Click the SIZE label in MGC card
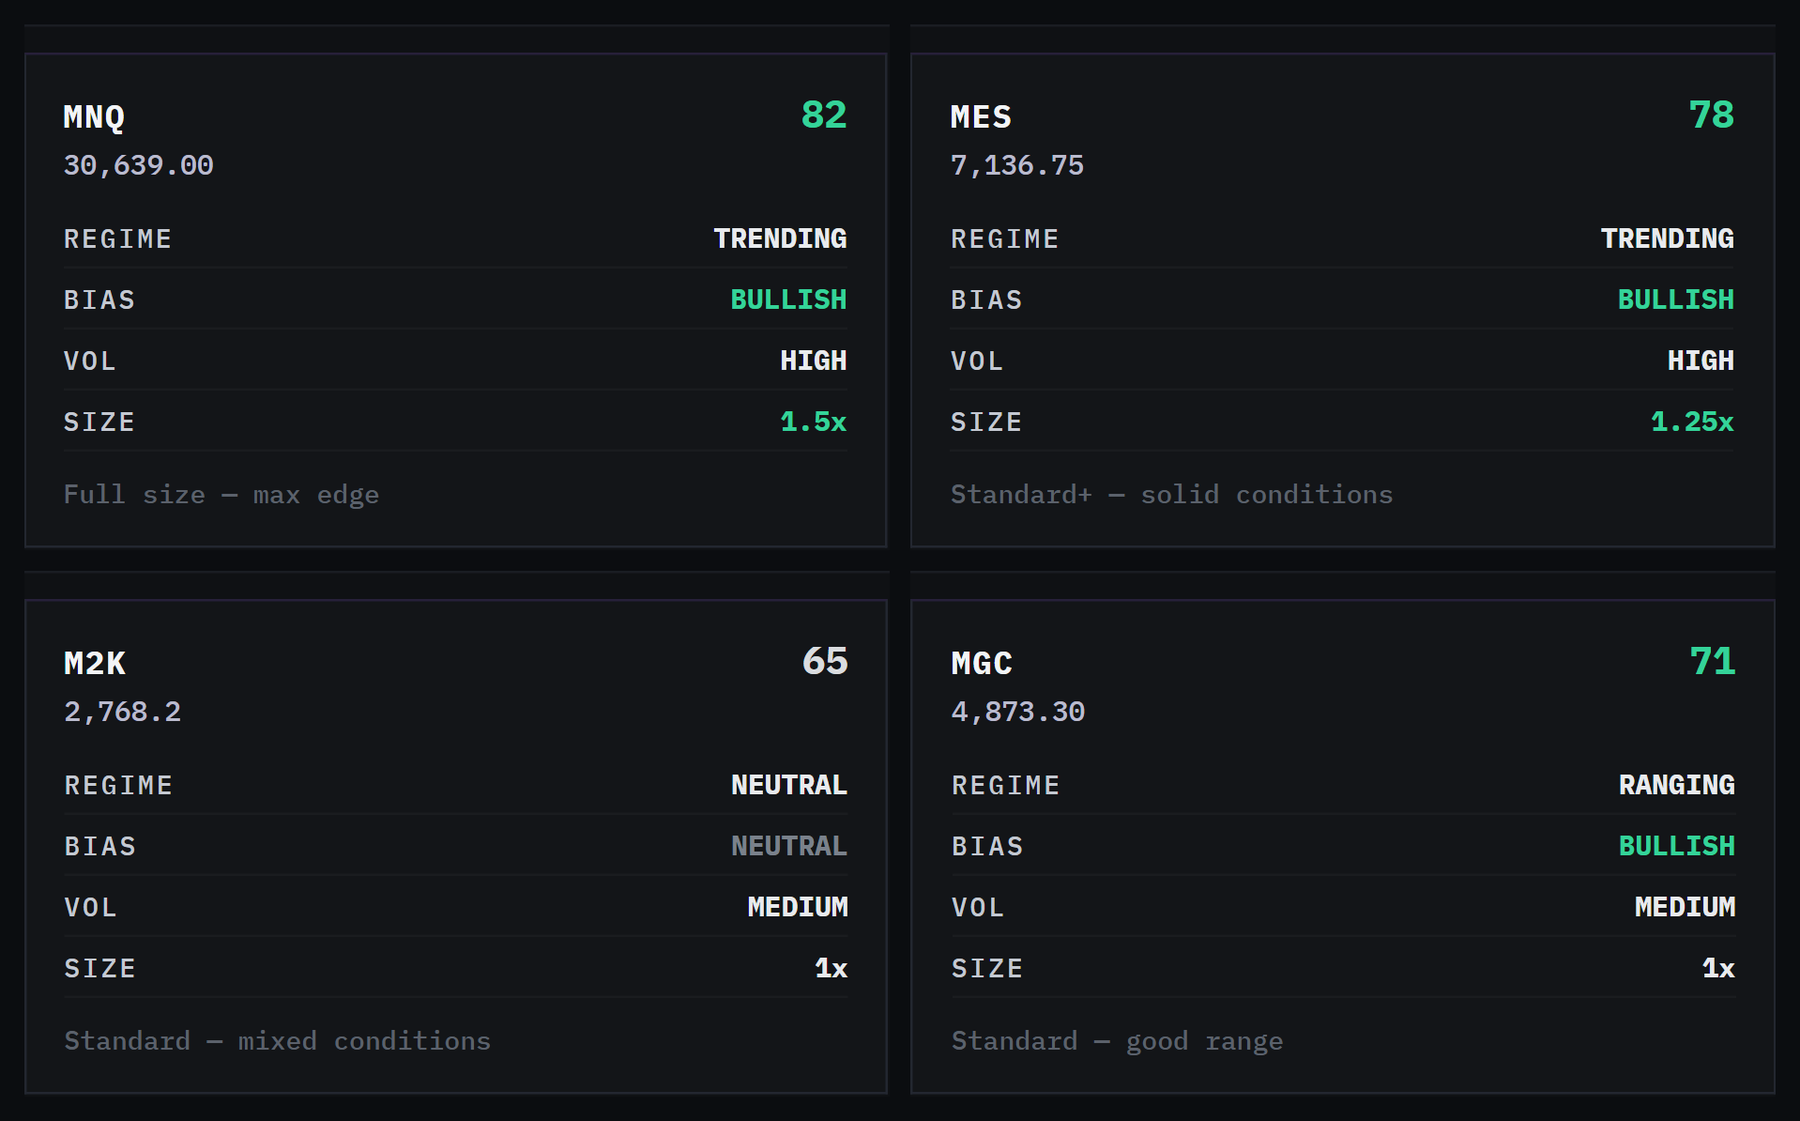 click(988, 970)
